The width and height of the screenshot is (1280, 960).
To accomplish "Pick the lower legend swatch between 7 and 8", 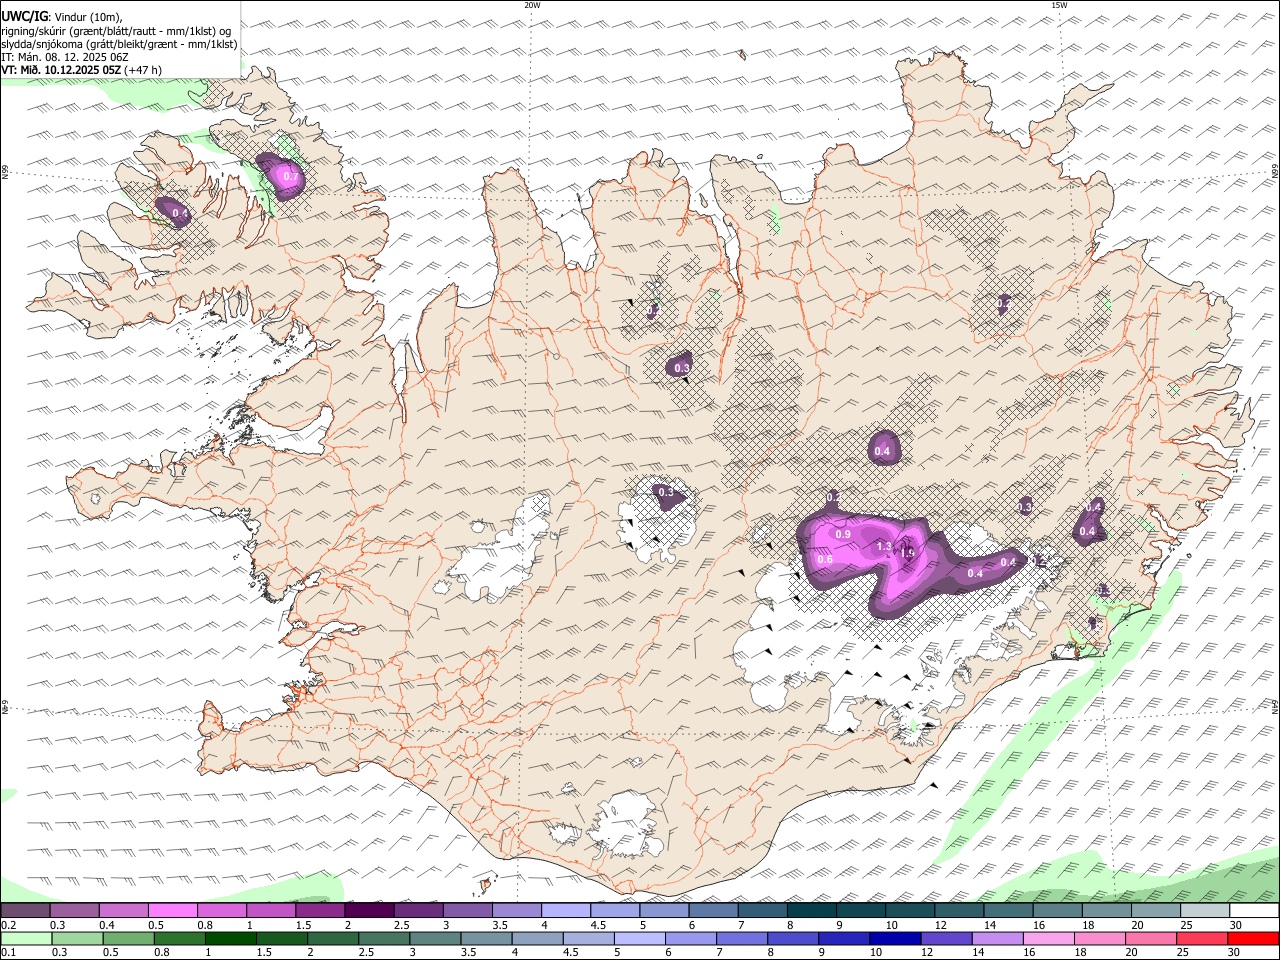I will (x=742, y=939).
